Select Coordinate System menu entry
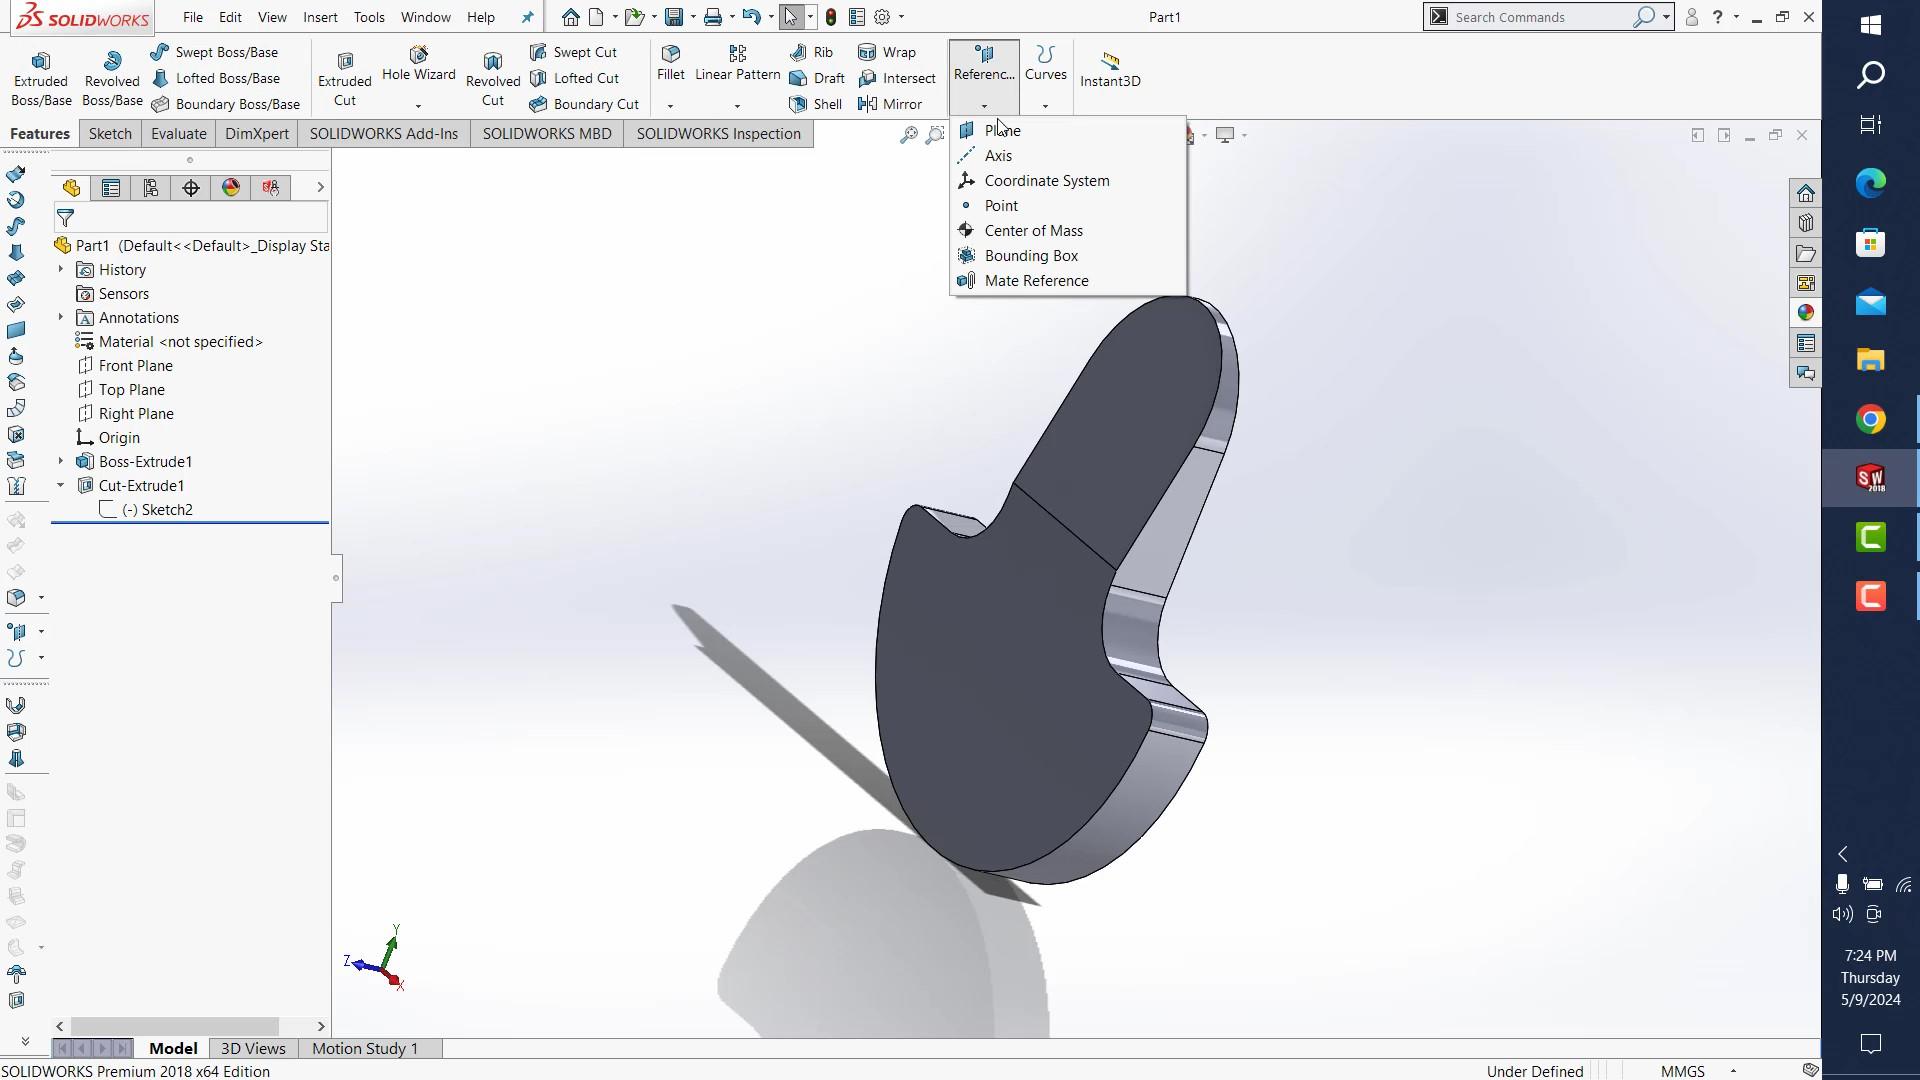 1046,181
